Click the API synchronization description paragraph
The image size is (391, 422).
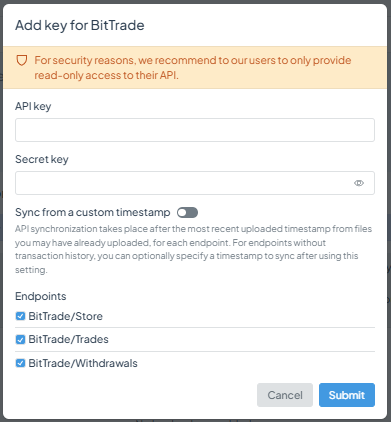point(193,249)
